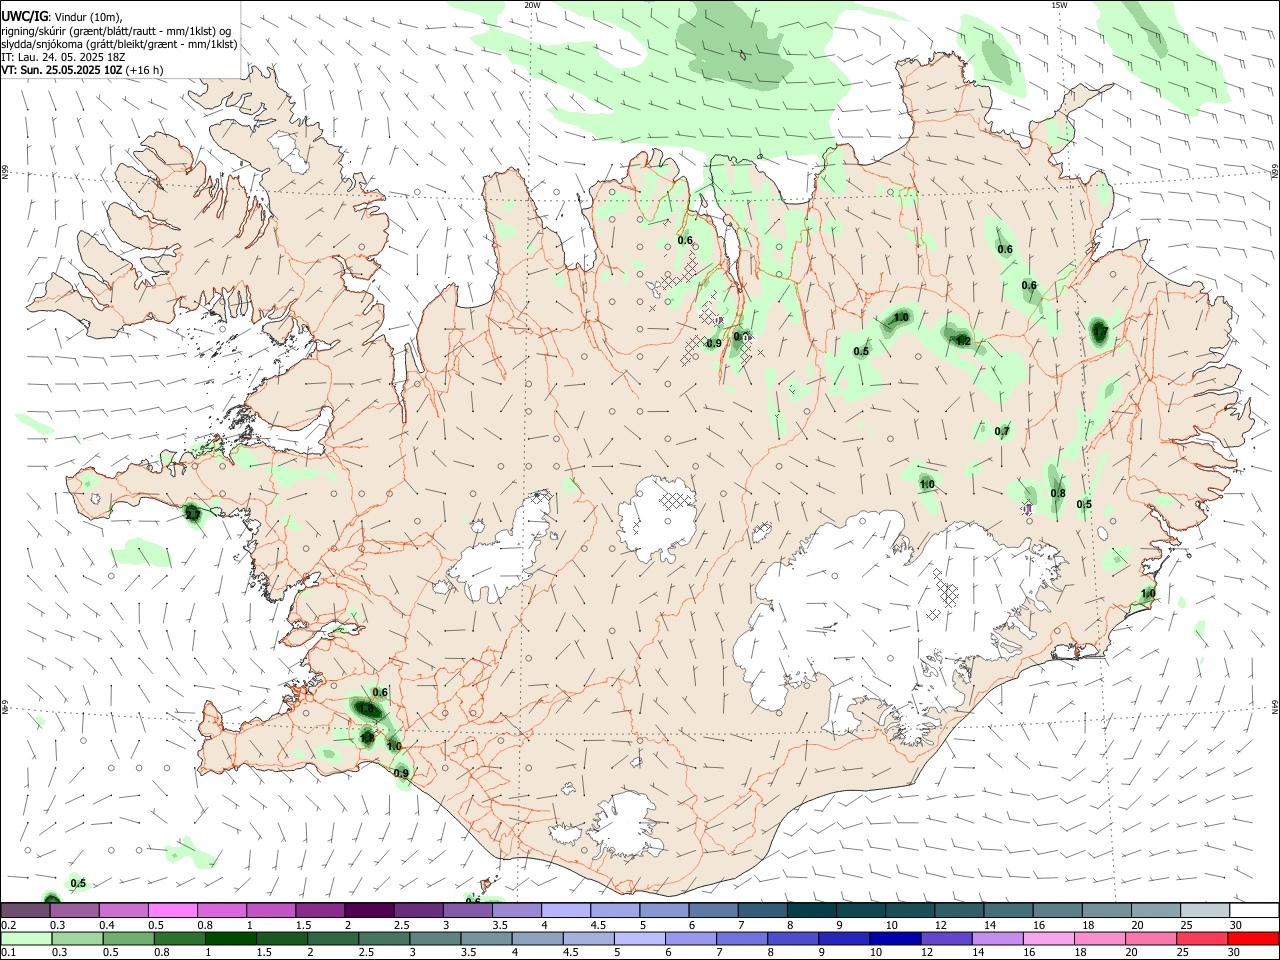The height and width of the screenshot is (960, 1280).
Task: Click the light gray swatch labeled 25 in upper legend row
Action: 1204,910
